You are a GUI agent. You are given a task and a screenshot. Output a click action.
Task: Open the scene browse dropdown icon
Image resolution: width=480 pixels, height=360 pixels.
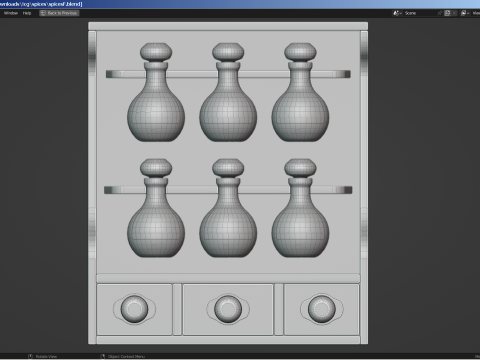[x=397, y=13]
